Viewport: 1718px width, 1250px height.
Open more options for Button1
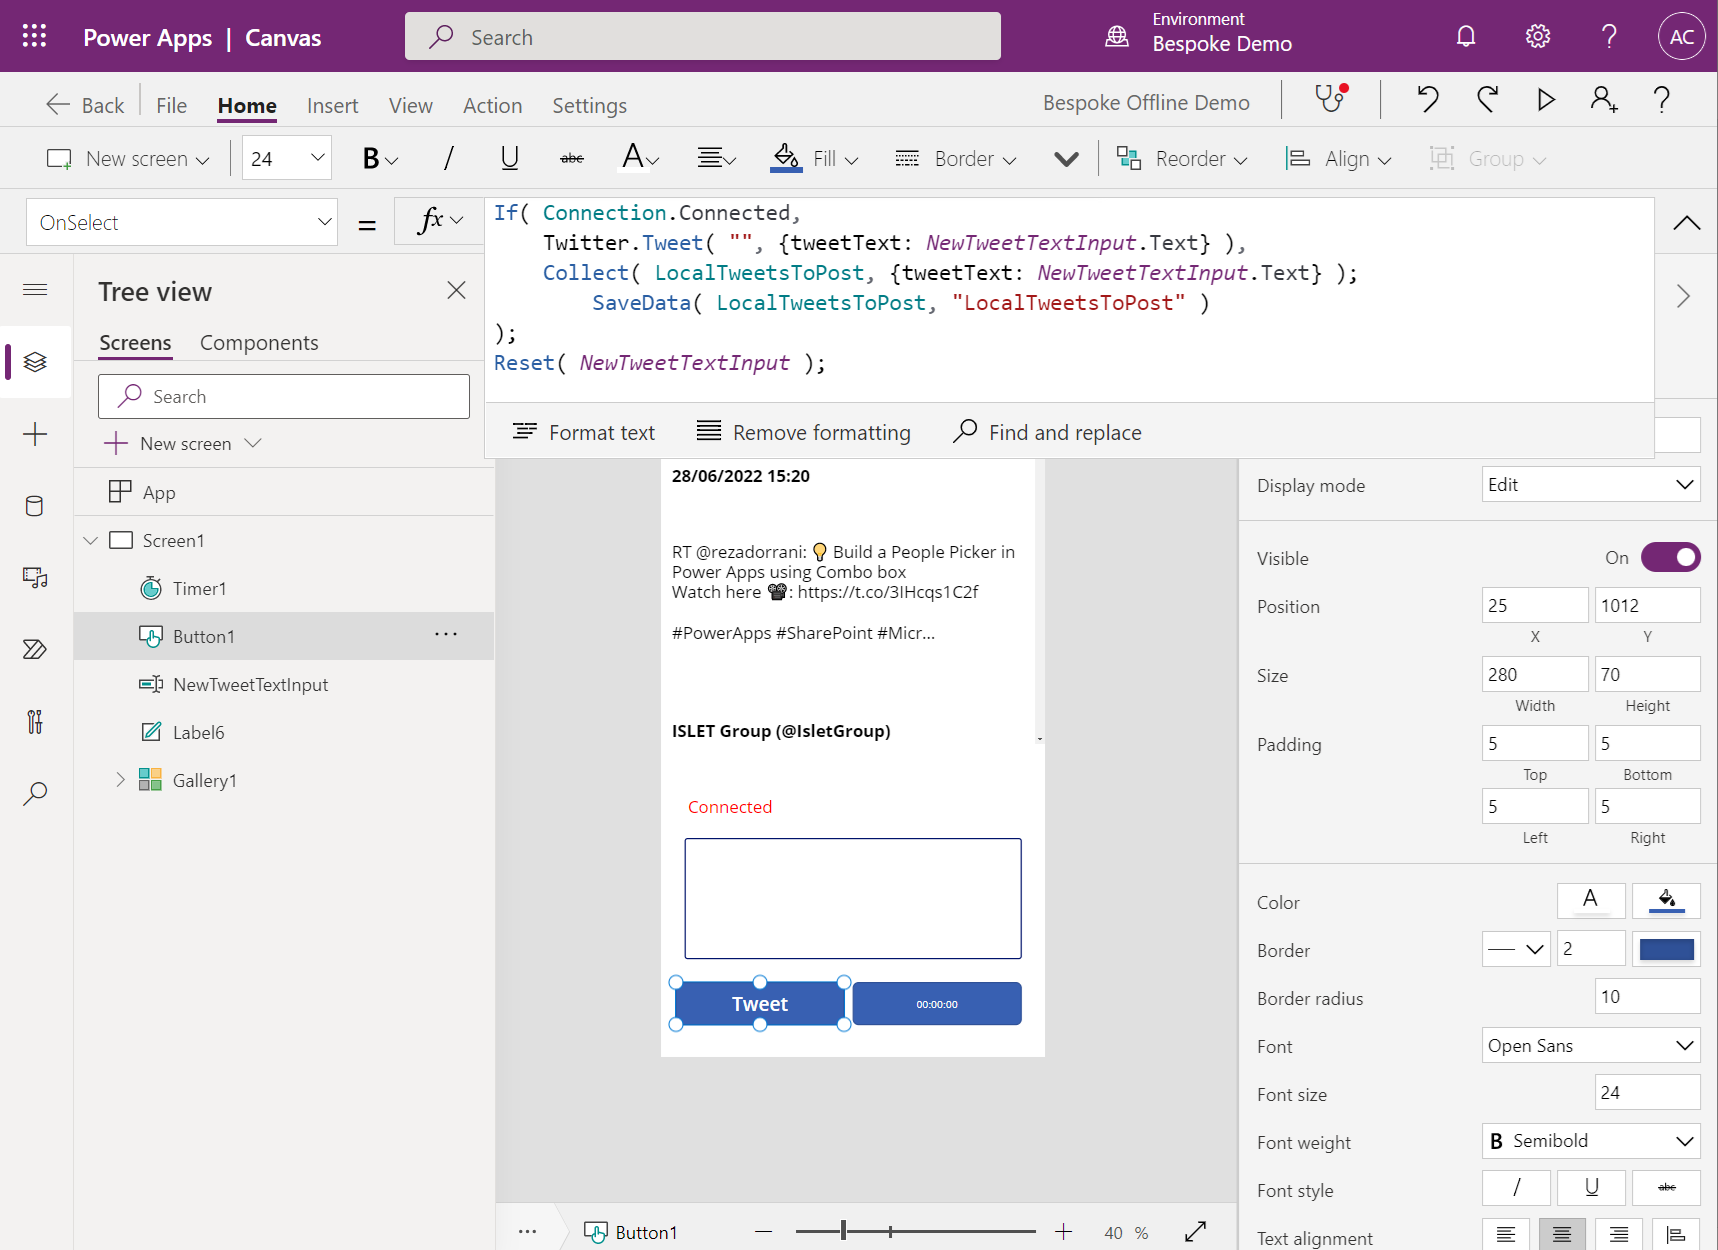tap(446, 634)
